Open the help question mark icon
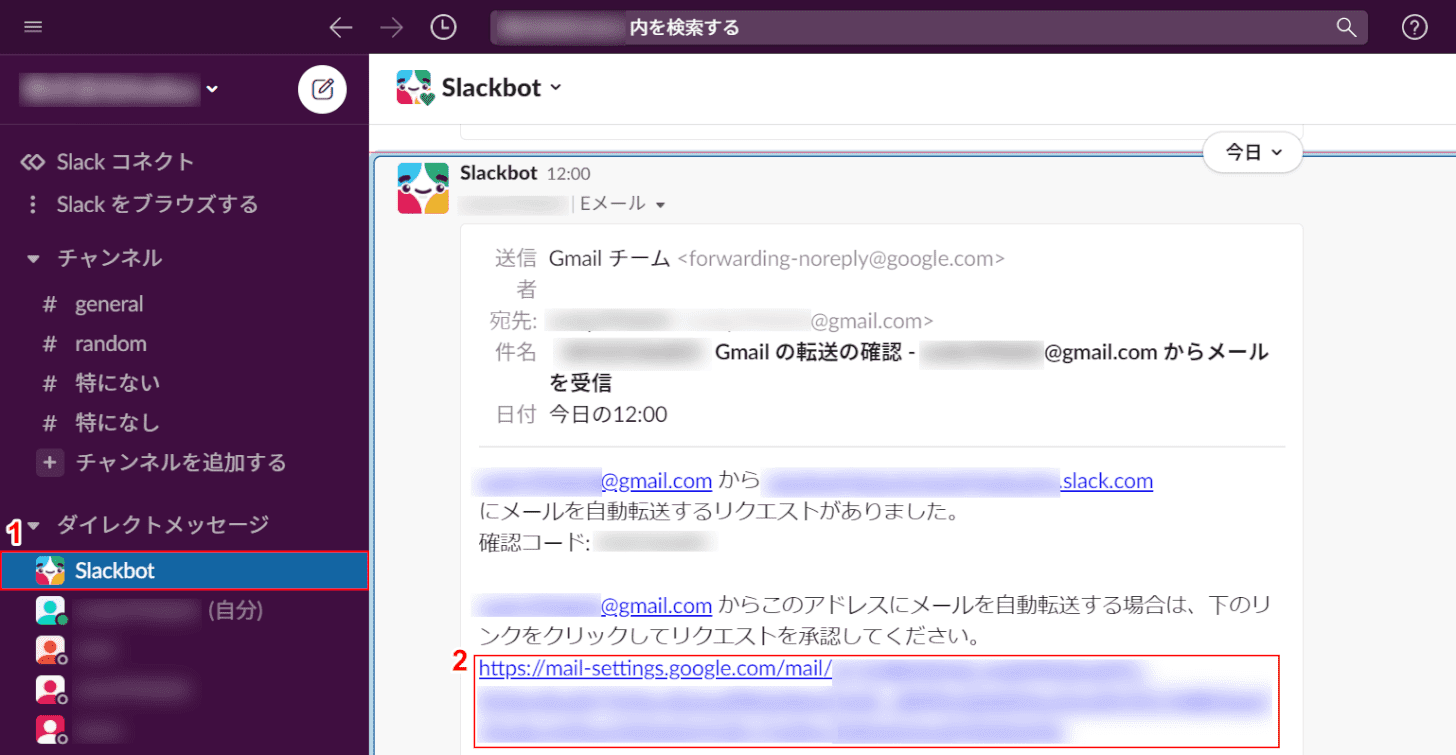The image size is (1456, 755). point(1414,27)
